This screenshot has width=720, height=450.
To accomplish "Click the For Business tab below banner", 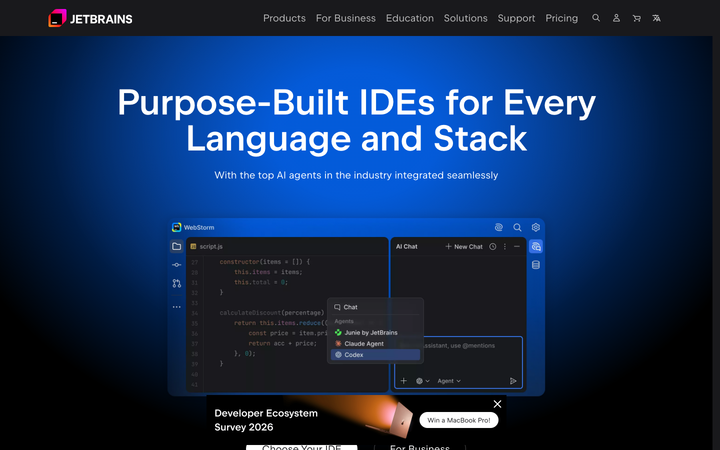I will [x=420, y=447].
